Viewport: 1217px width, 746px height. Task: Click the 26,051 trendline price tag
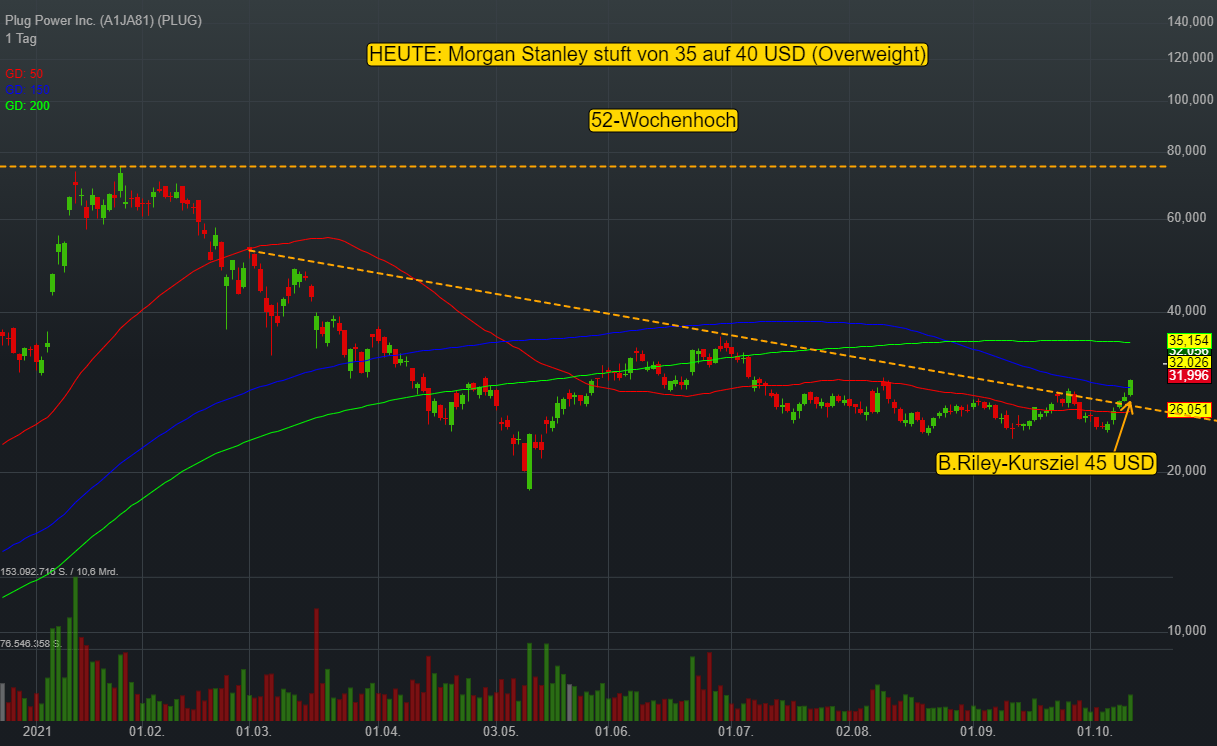pyautogui.click(x=1188, y=409)
